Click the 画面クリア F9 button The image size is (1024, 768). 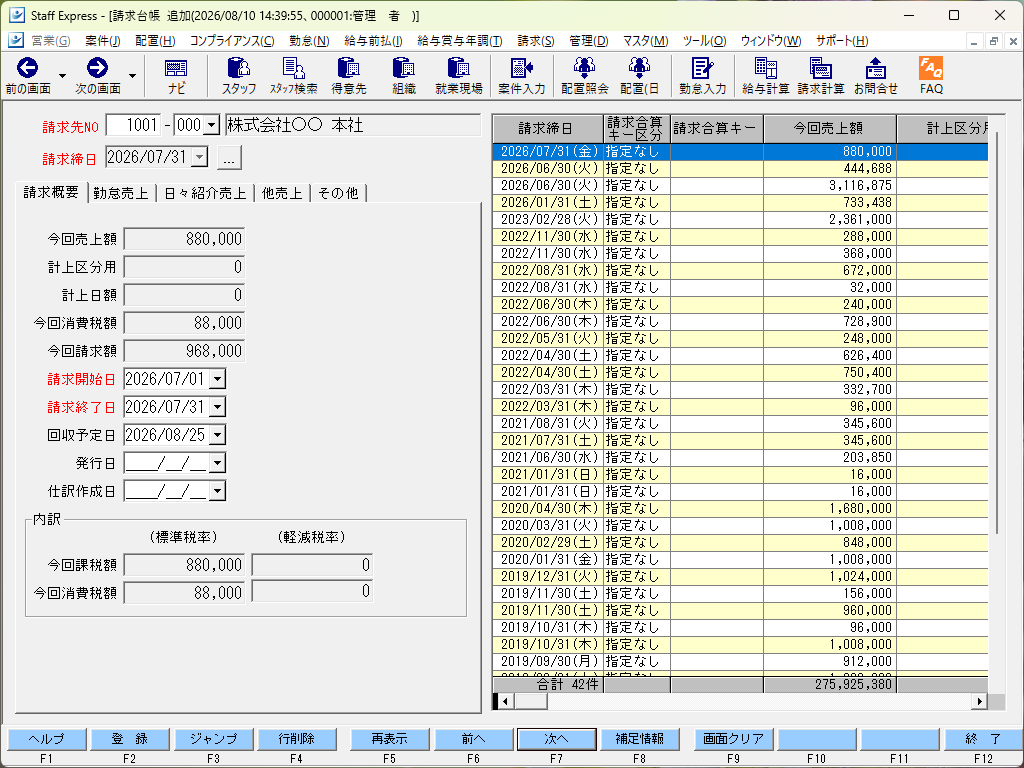click(733, 739)
